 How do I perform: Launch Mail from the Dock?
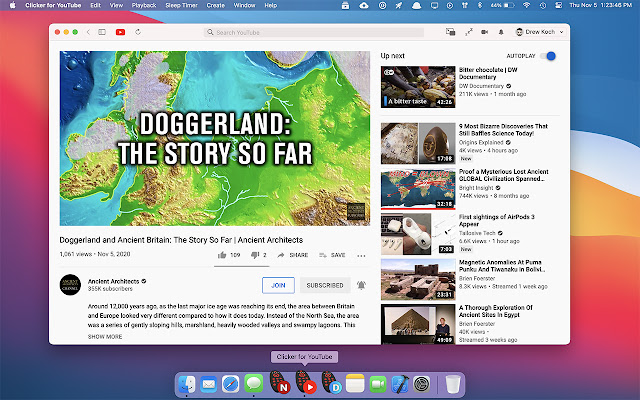[x=209, y=384]
